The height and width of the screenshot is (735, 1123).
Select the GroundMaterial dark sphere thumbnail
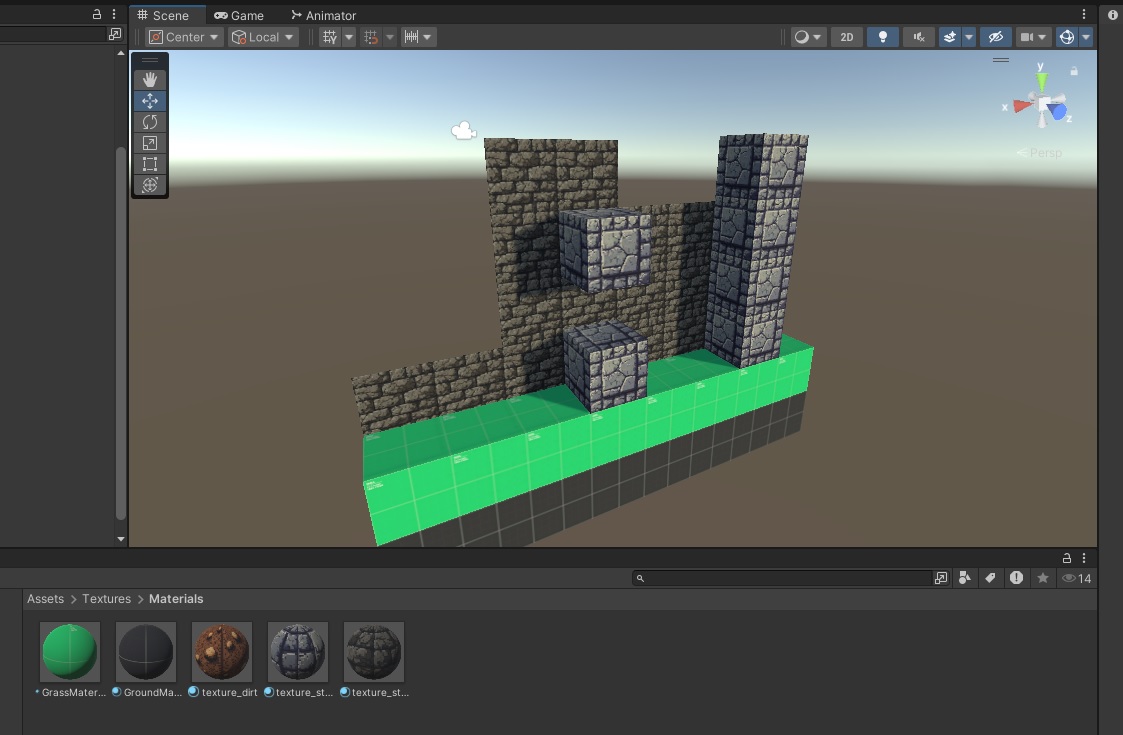point(146,652)
